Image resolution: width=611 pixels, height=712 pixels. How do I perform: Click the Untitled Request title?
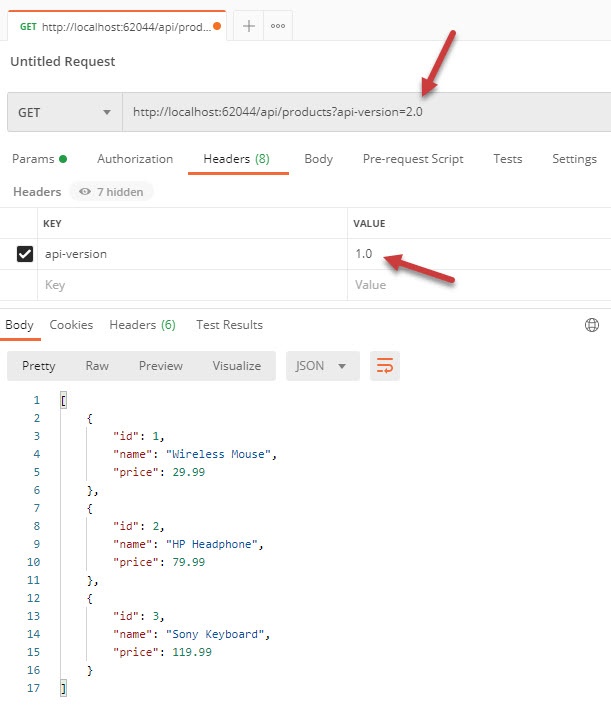[x=63, y=61]
